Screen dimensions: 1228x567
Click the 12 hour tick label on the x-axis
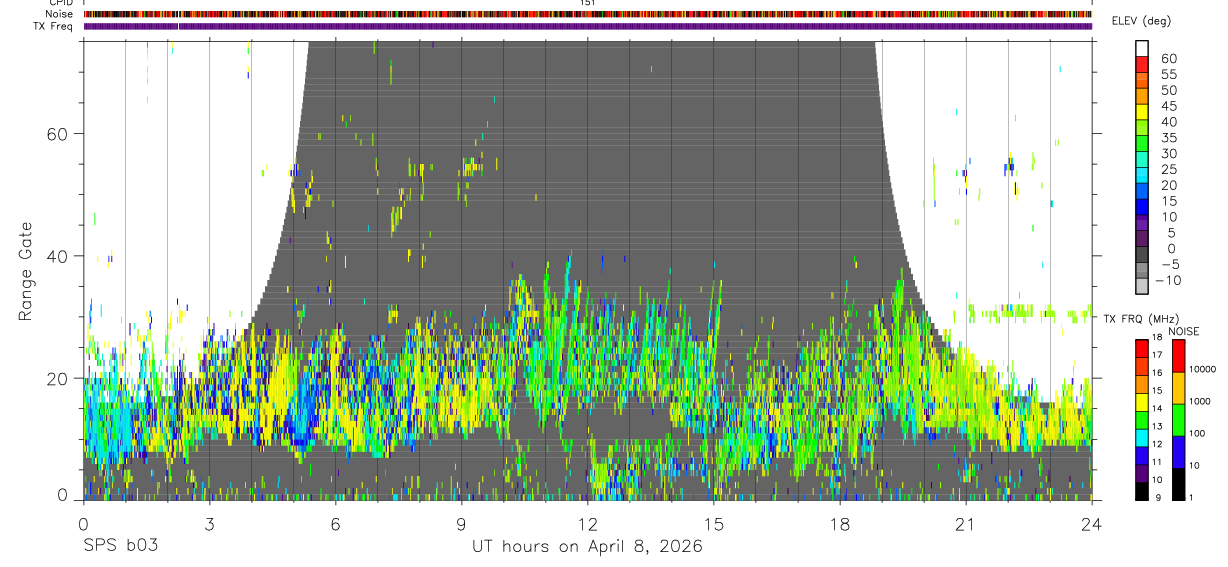tap(587, 522)
